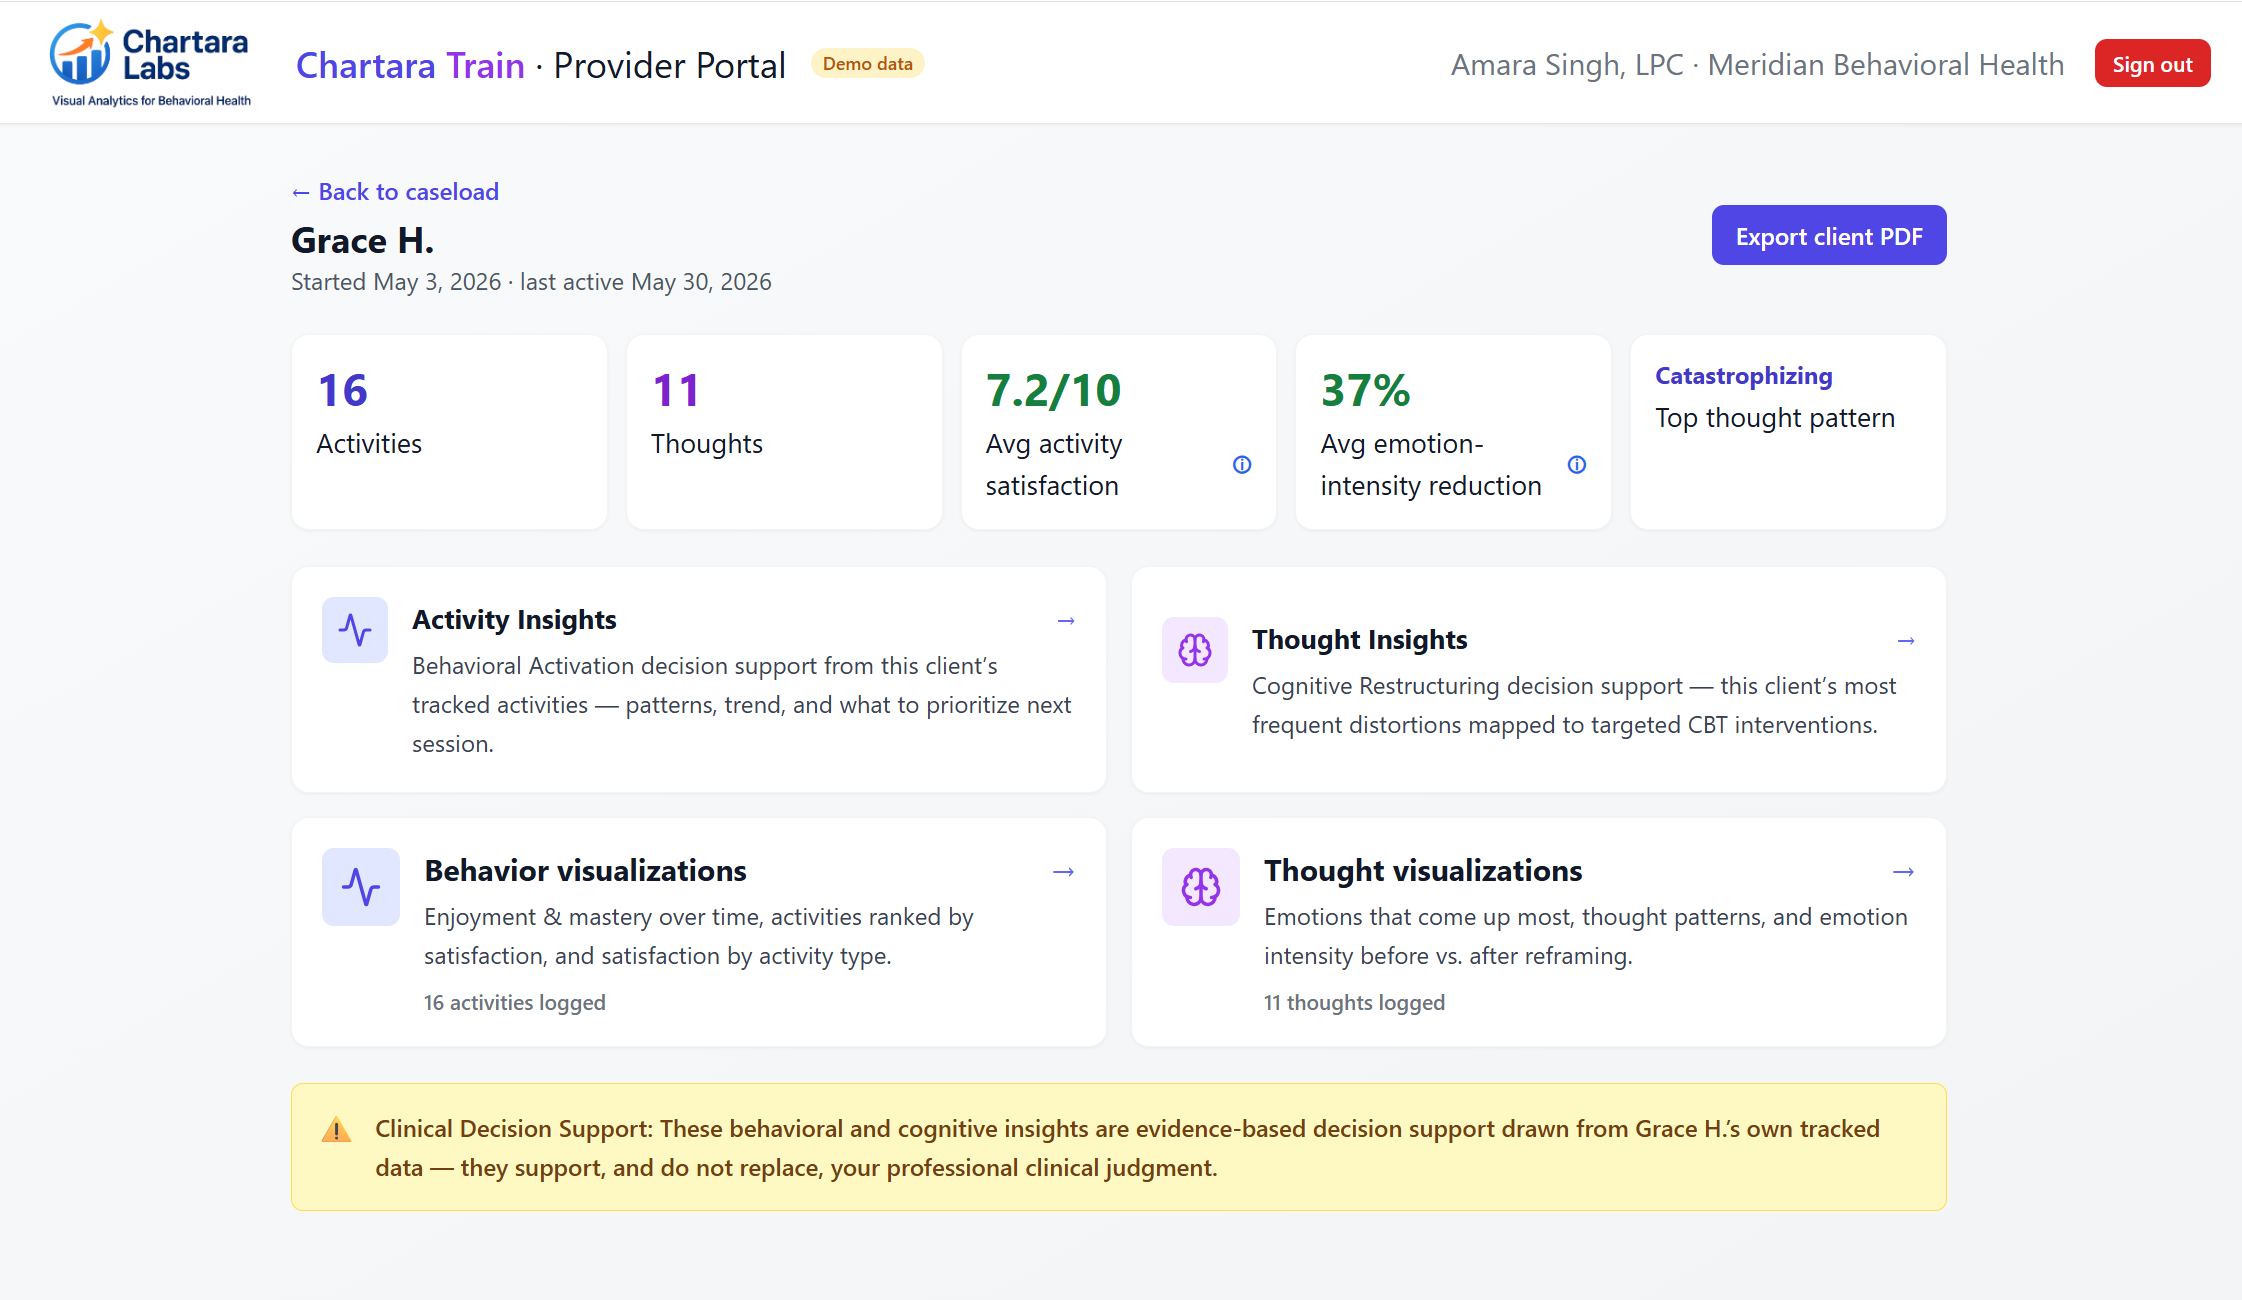Open Thought Insights card title

tap(1359, 640)
